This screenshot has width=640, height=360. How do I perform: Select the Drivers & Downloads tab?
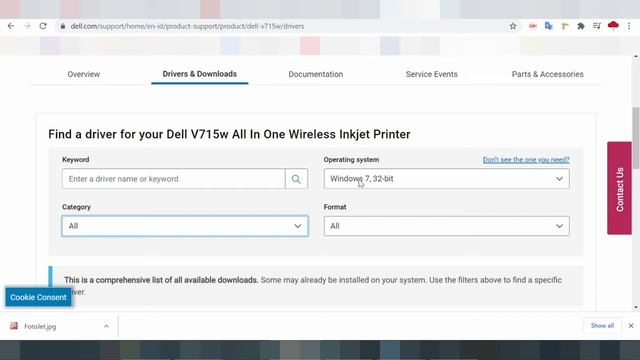pyautogui.click(x=200, y=74)
